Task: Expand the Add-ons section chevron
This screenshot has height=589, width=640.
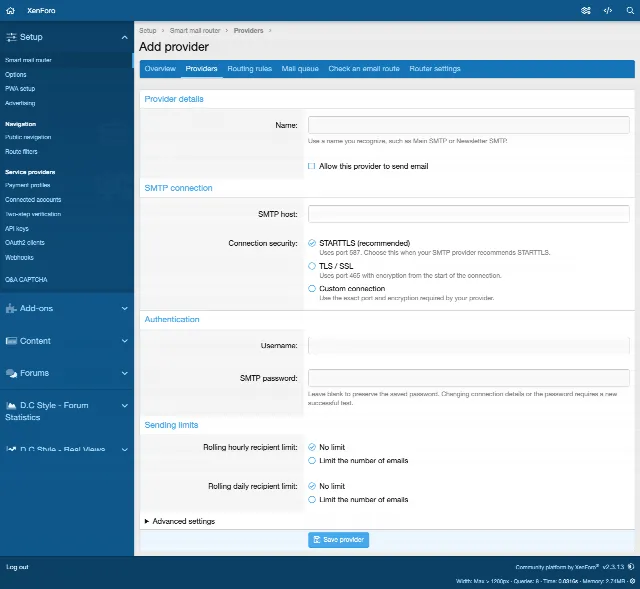Action: point(124,309)
